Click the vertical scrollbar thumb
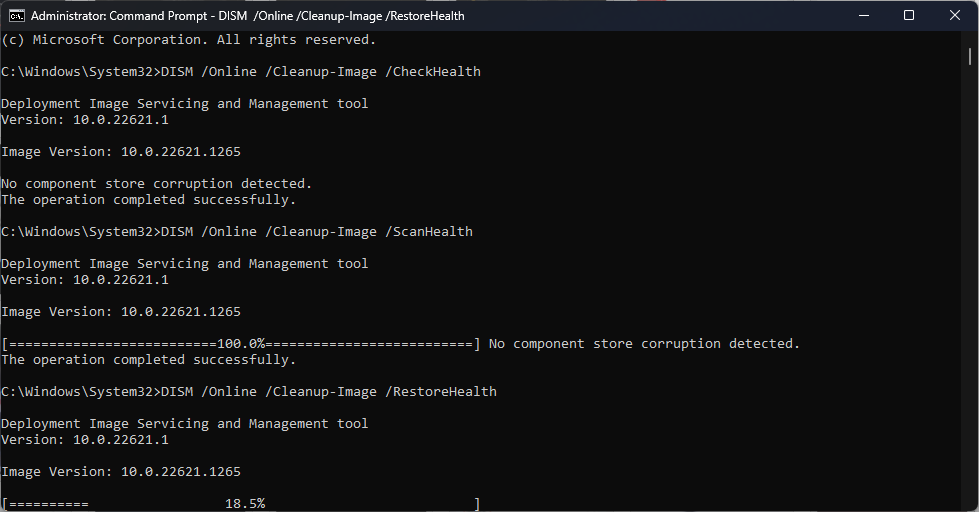 pyautogui.click(x=970, y=56)
